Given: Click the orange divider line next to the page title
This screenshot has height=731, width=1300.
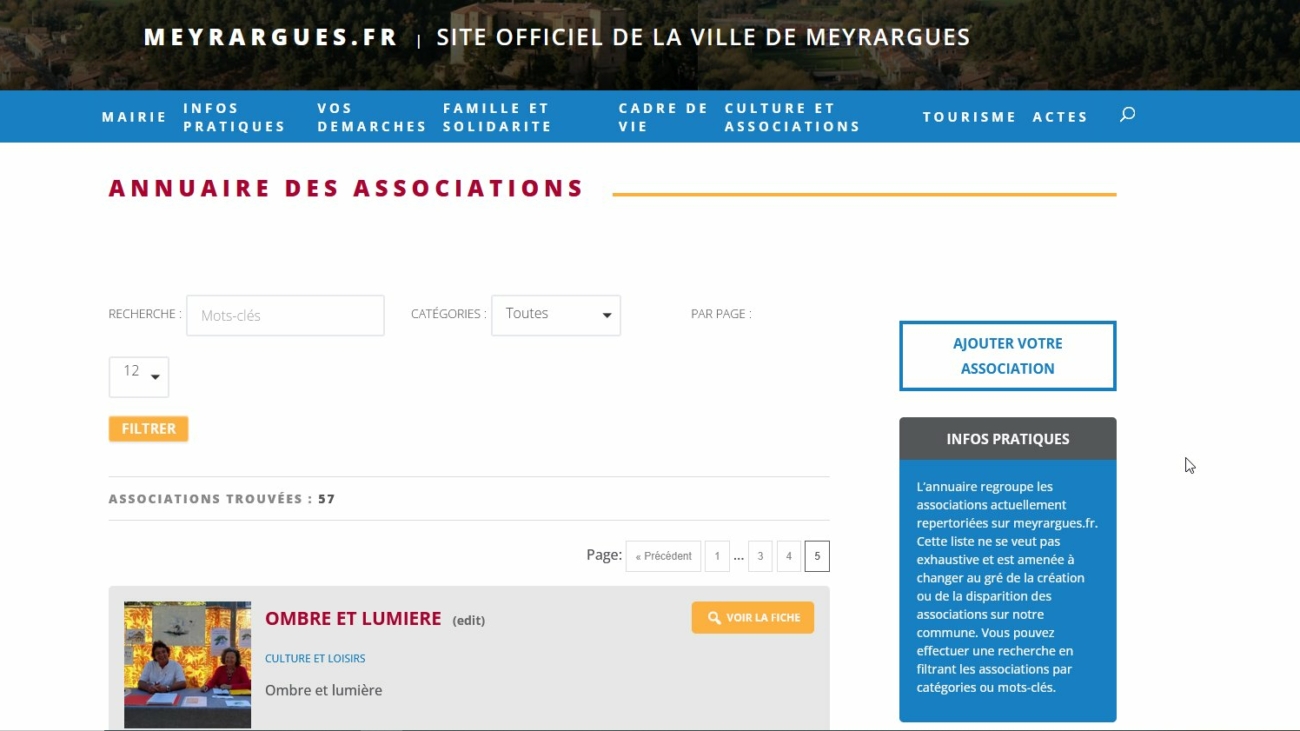Looking at the screenshot, I should [x=865, y=192].
